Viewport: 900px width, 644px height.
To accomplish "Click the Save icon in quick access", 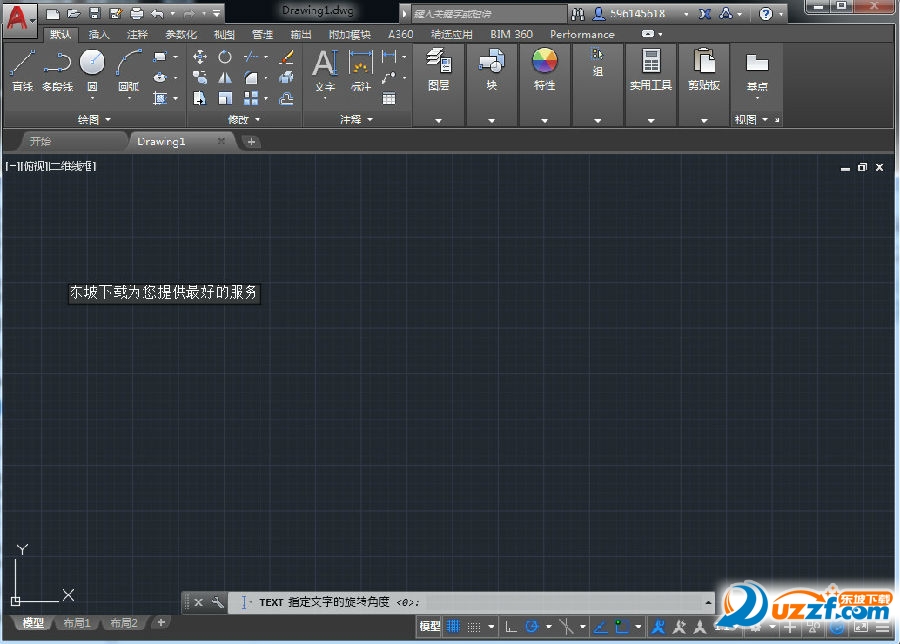I will pyautogui.click(x=95, y=14).
